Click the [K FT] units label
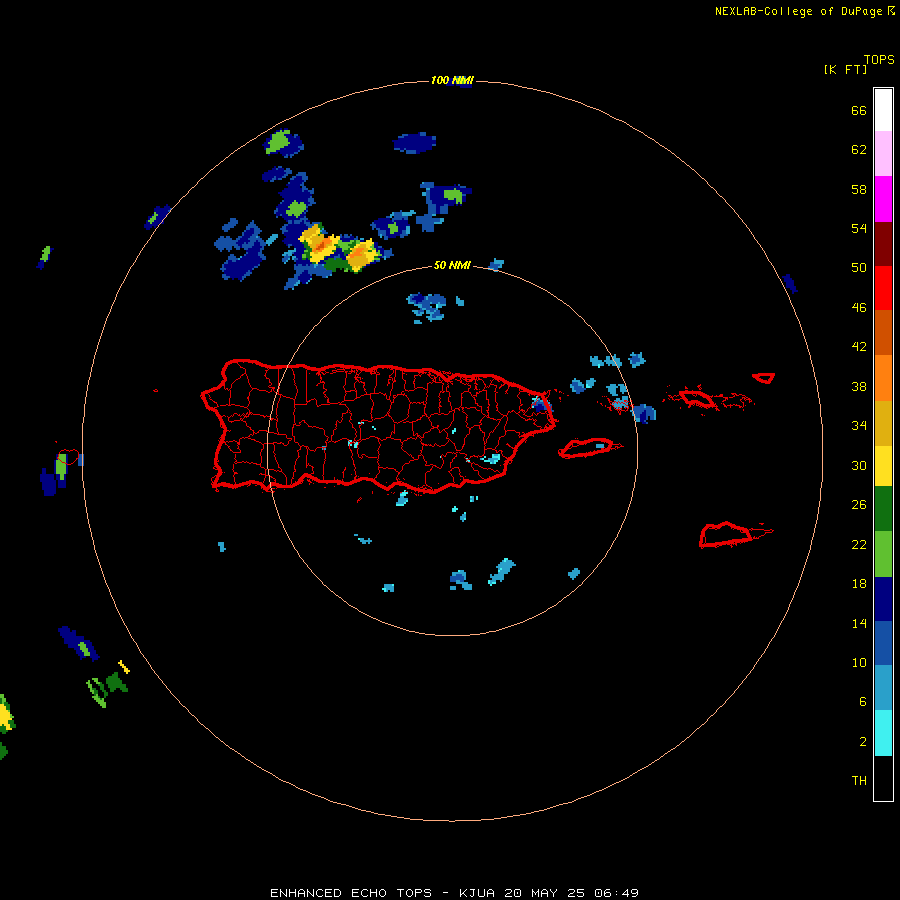Image resolution: width=900 pixels, height=900 pixels. [845, 69]
